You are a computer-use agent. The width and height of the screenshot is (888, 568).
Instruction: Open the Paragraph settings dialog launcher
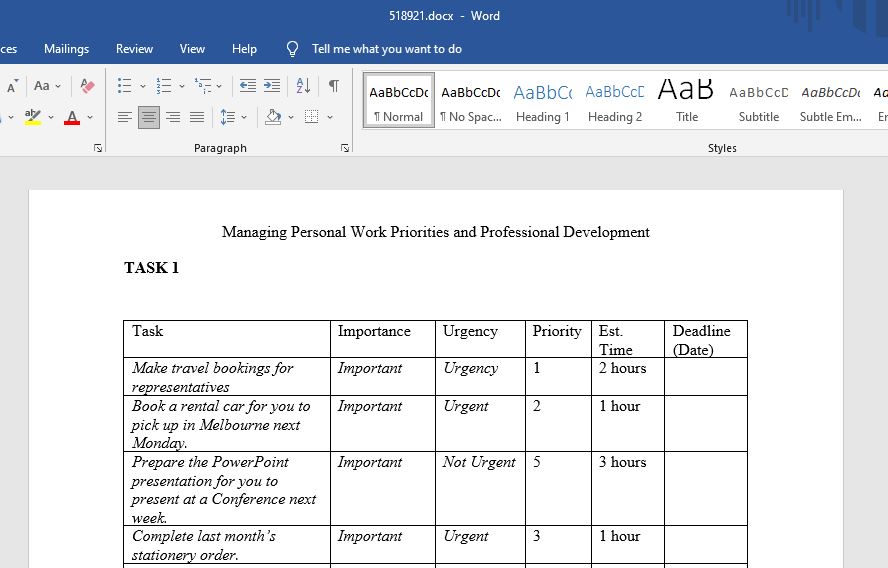(345, 148)
